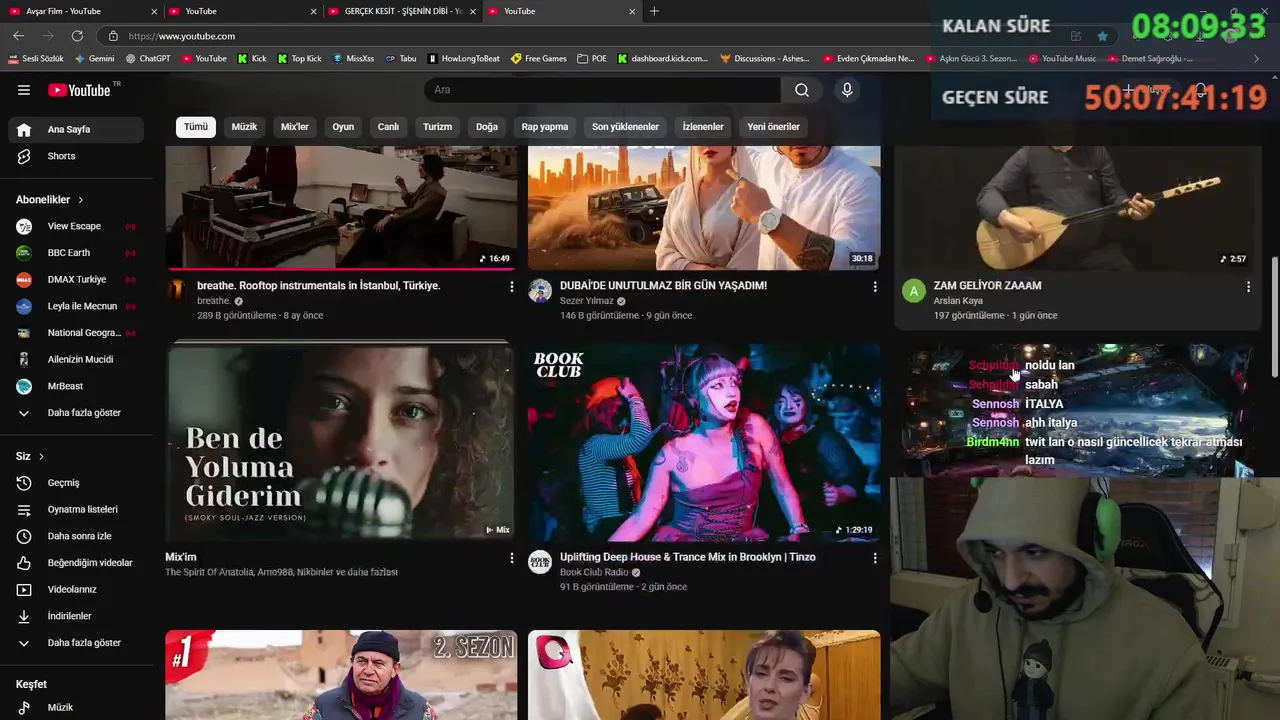The image size is (1280, 720).
Task: Select the Canlı filter chip
Action: tap(388, 127)
